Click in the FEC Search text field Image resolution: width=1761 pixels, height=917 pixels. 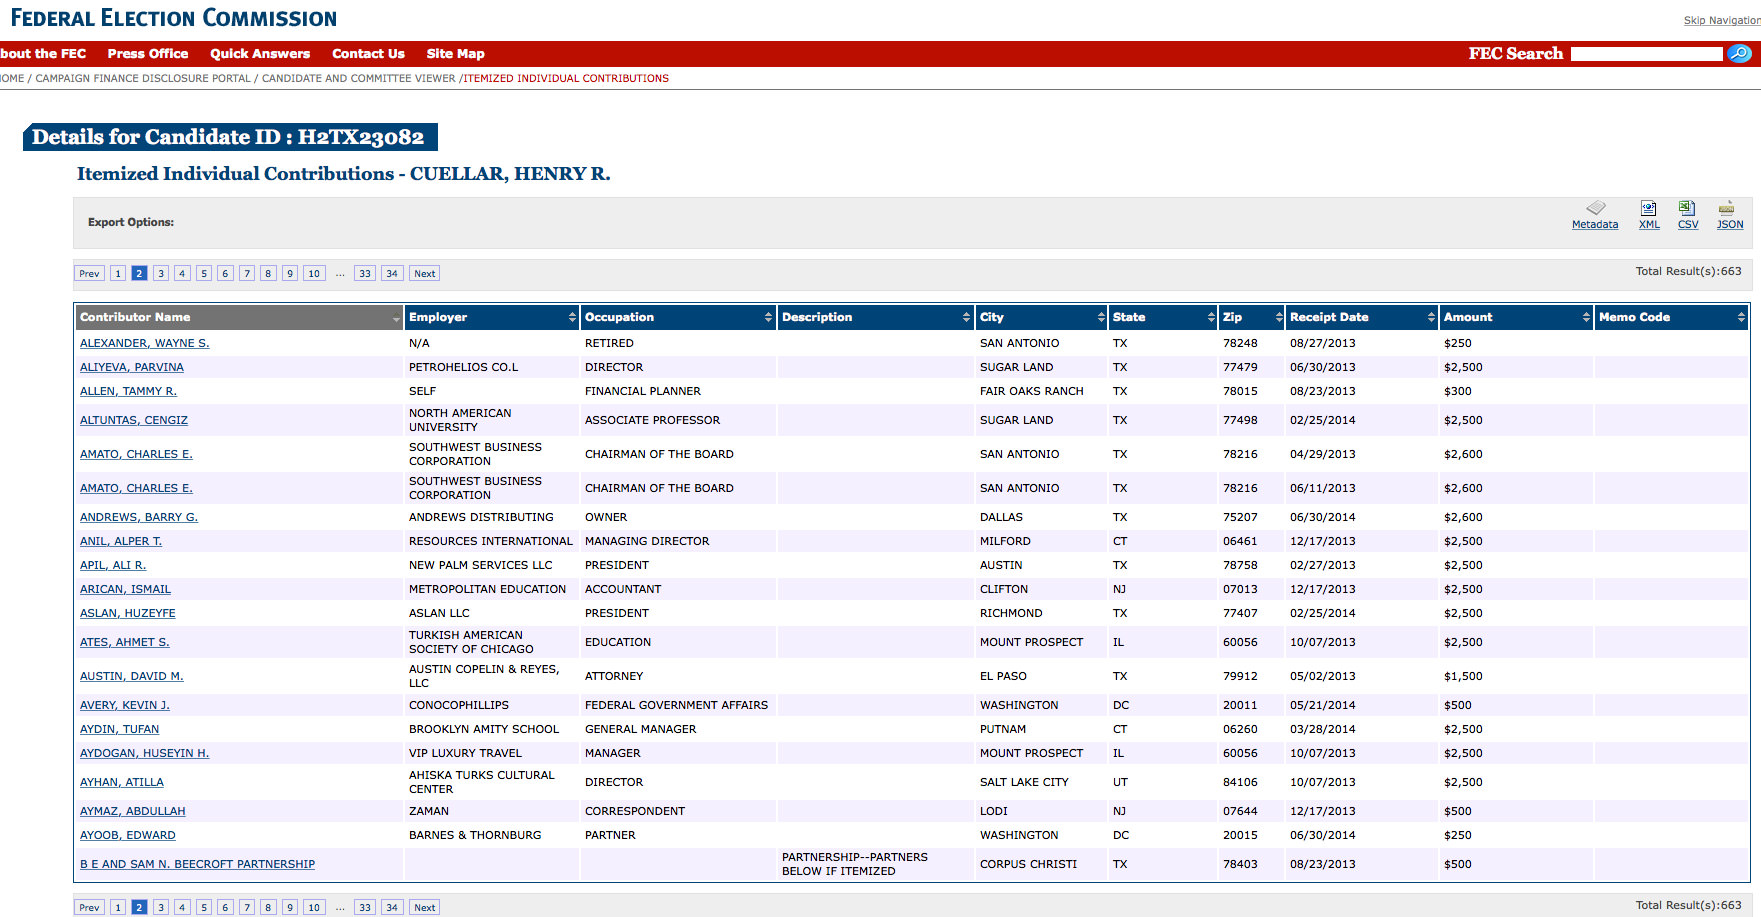pos(1646,54)
